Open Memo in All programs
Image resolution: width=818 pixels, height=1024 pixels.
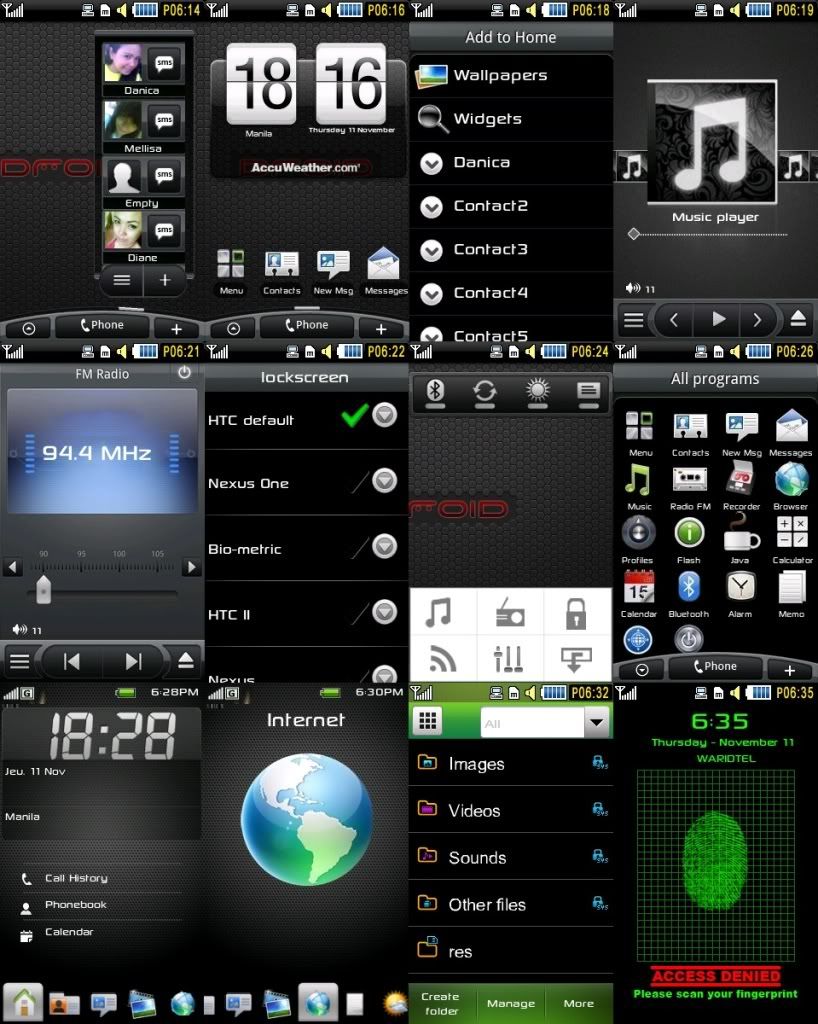click(791, 594)
